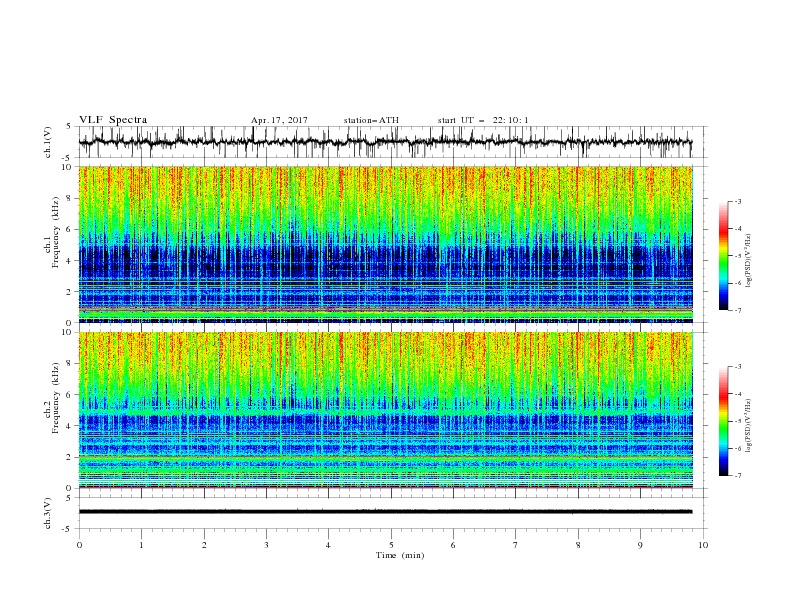Click the "VLF Spectra" title text

(113, 120)
